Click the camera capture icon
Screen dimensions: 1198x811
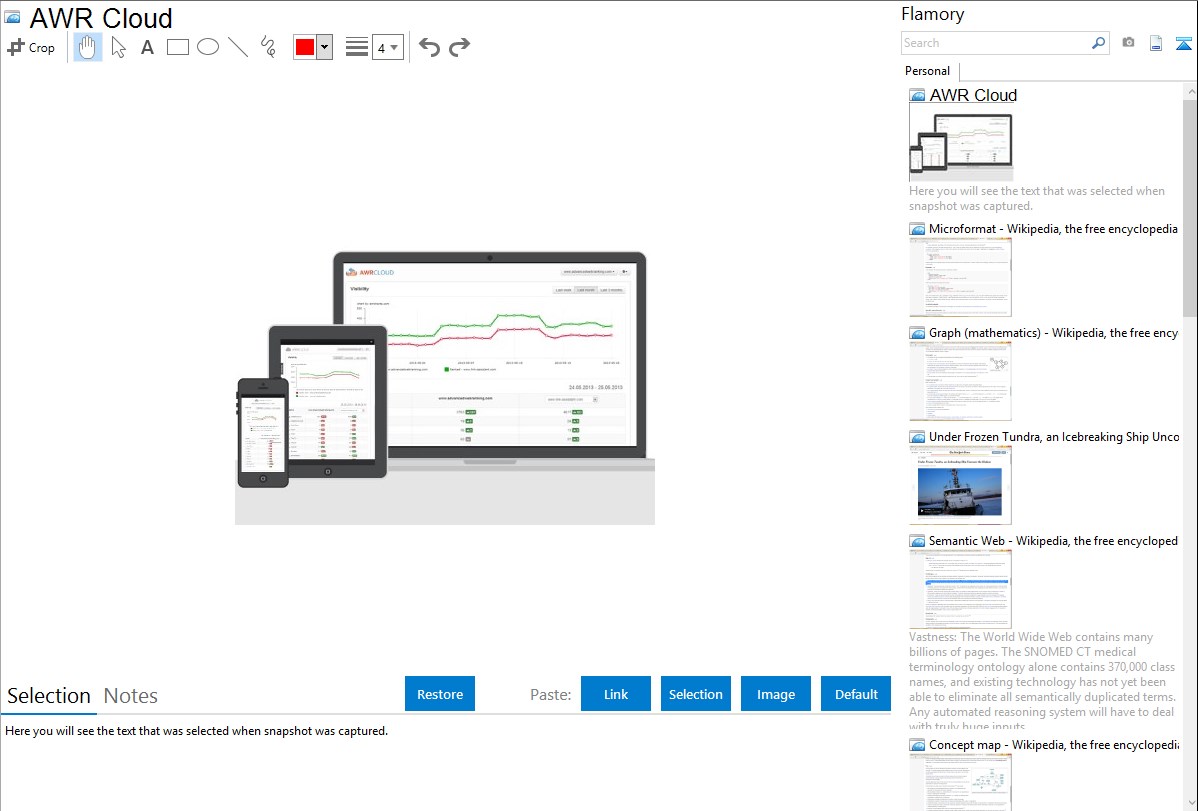tap(1128, 43)
